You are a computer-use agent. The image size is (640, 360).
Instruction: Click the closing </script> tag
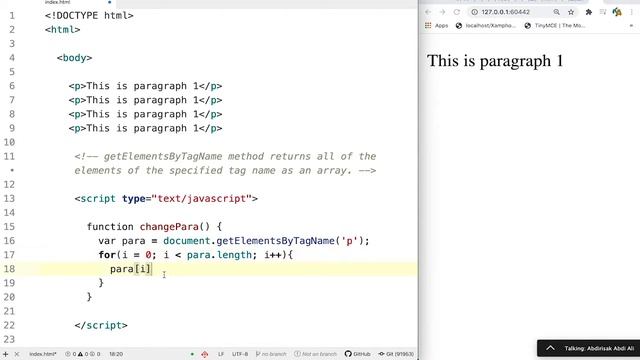pos(101,325)
